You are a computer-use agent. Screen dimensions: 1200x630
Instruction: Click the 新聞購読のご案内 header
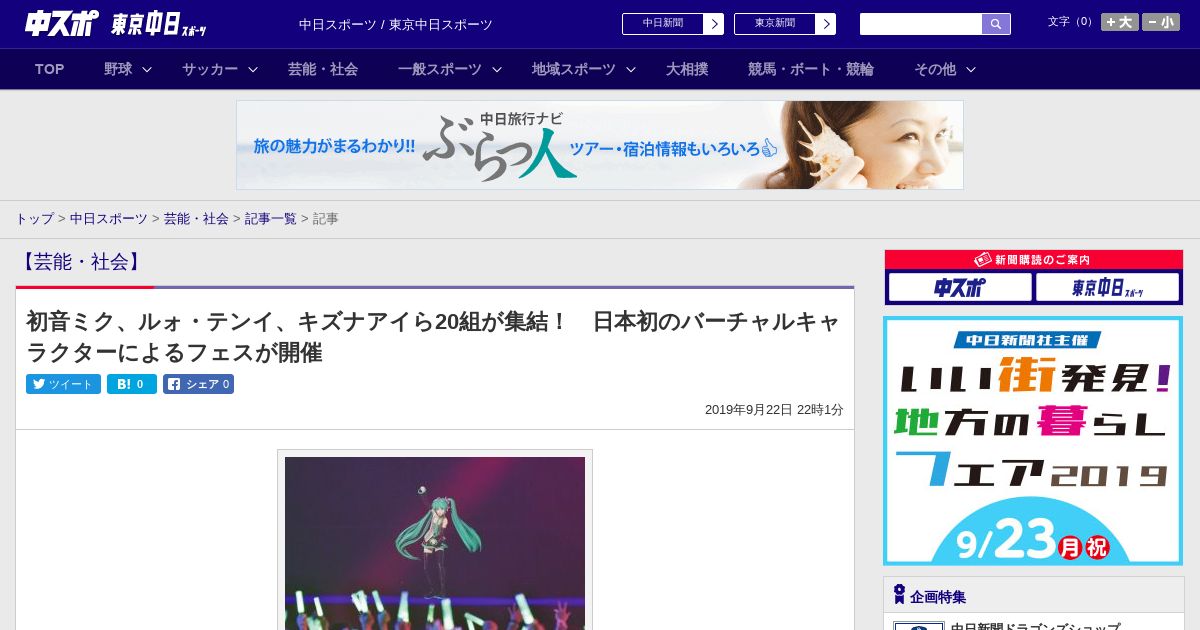click(1034, 260)
